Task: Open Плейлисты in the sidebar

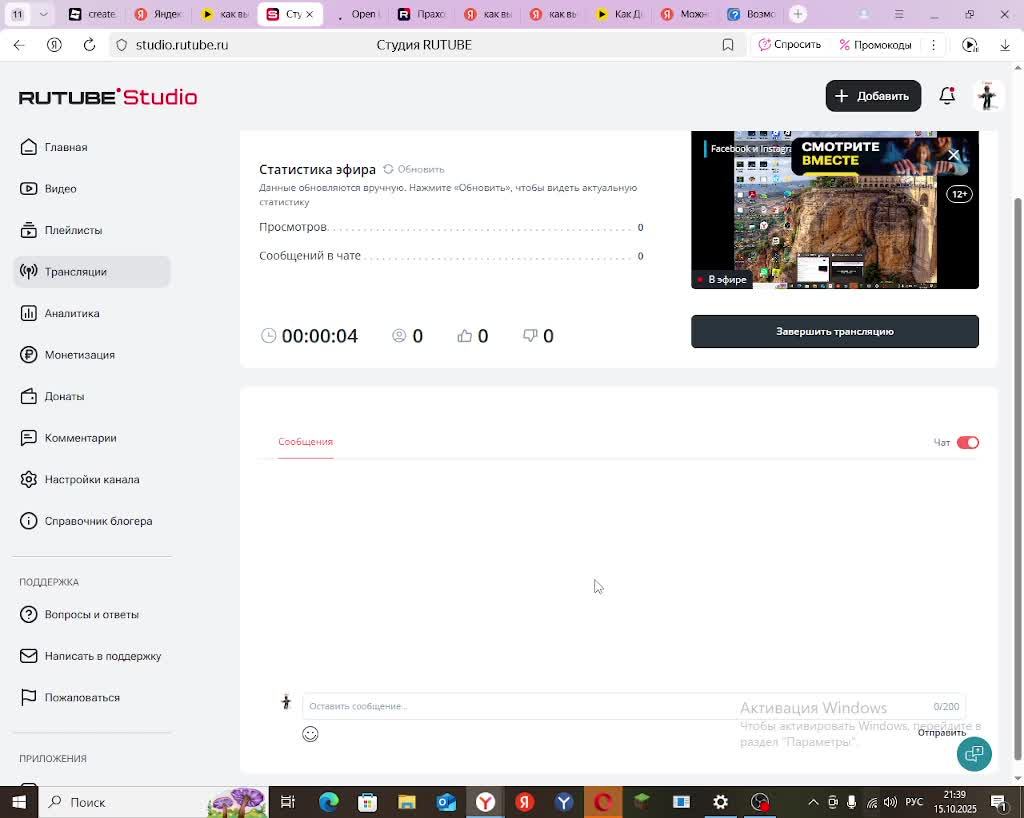Action: (x=61, y=230)
